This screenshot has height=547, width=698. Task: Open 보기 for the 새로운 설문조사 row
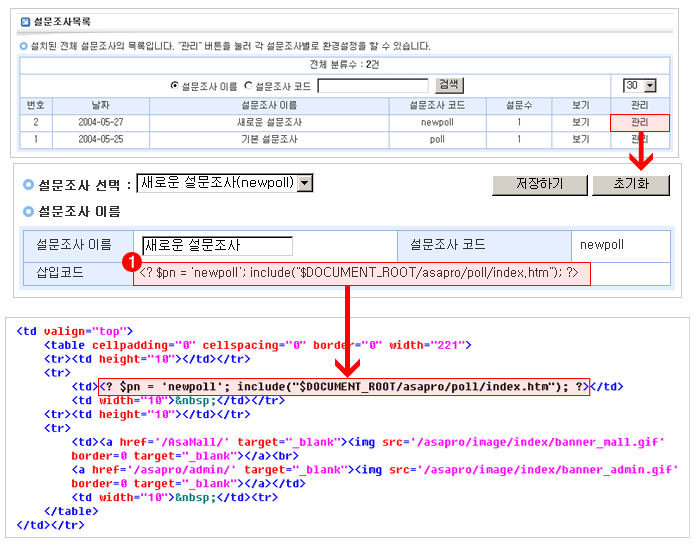(x=580, y=123)
